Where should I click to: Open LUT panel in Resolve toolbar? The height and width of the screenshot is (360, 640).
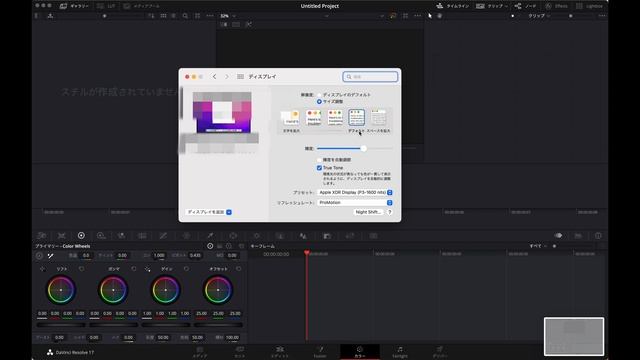click(x=106, y=6)
